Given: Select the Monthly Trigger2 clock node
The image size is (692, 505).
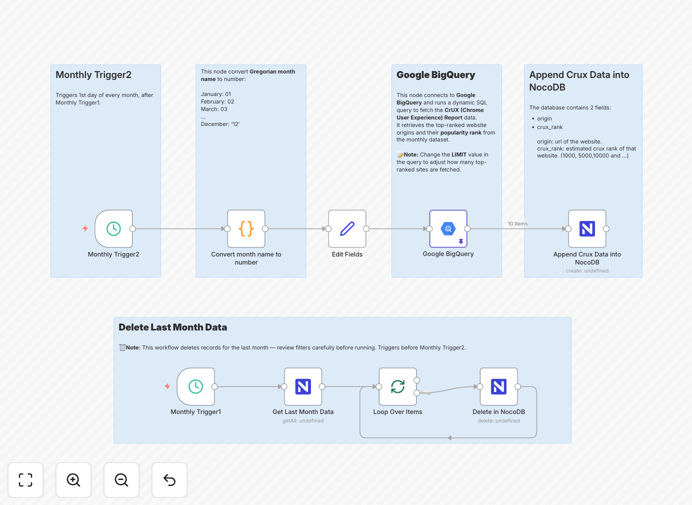Looking at the screenshot, I should [114, 228].
